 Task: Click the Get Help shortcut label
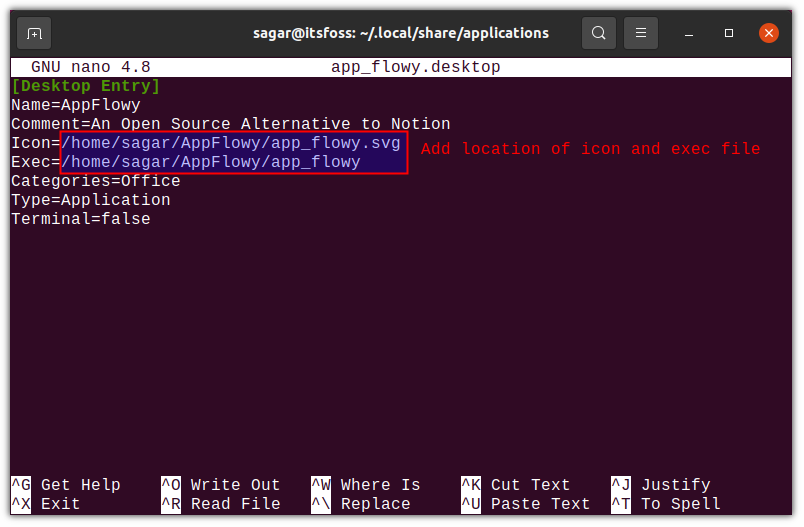[x=80, y=485]
